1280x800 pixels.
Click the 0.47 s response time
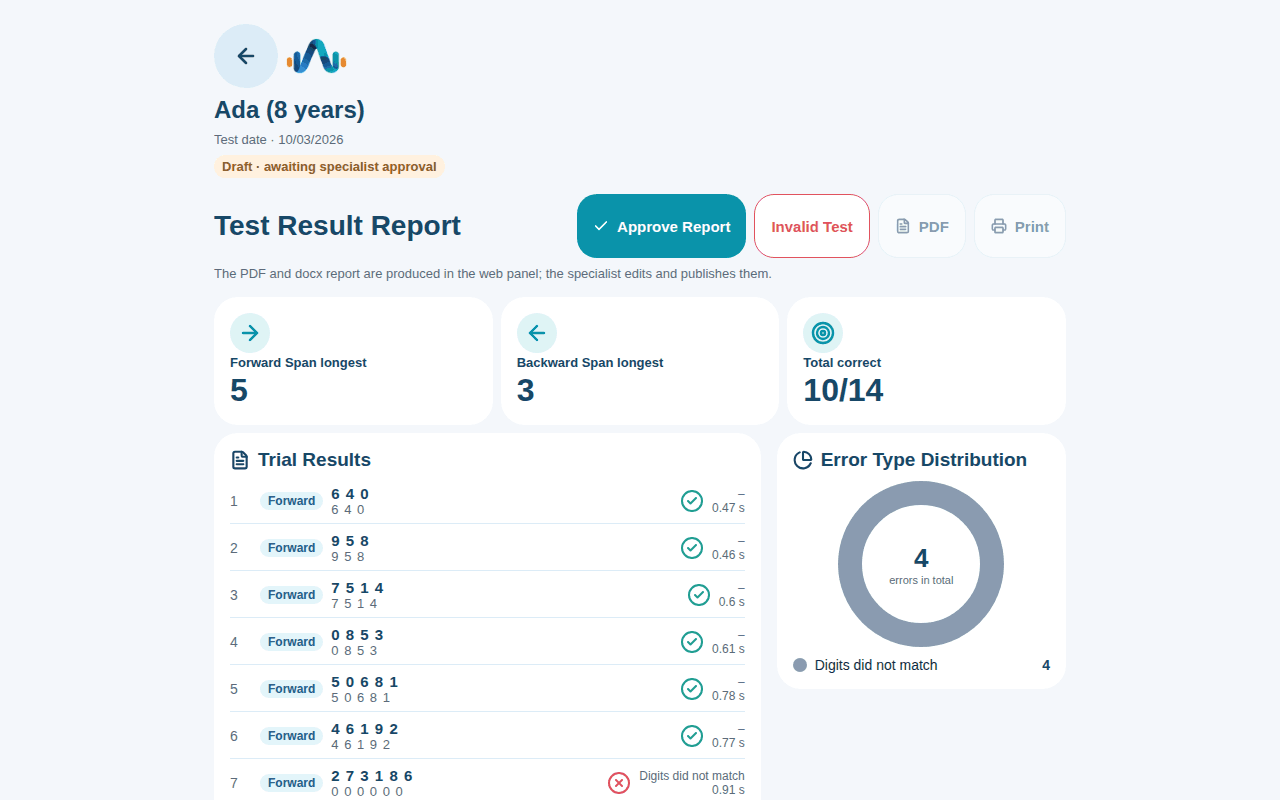click(728, 508)
